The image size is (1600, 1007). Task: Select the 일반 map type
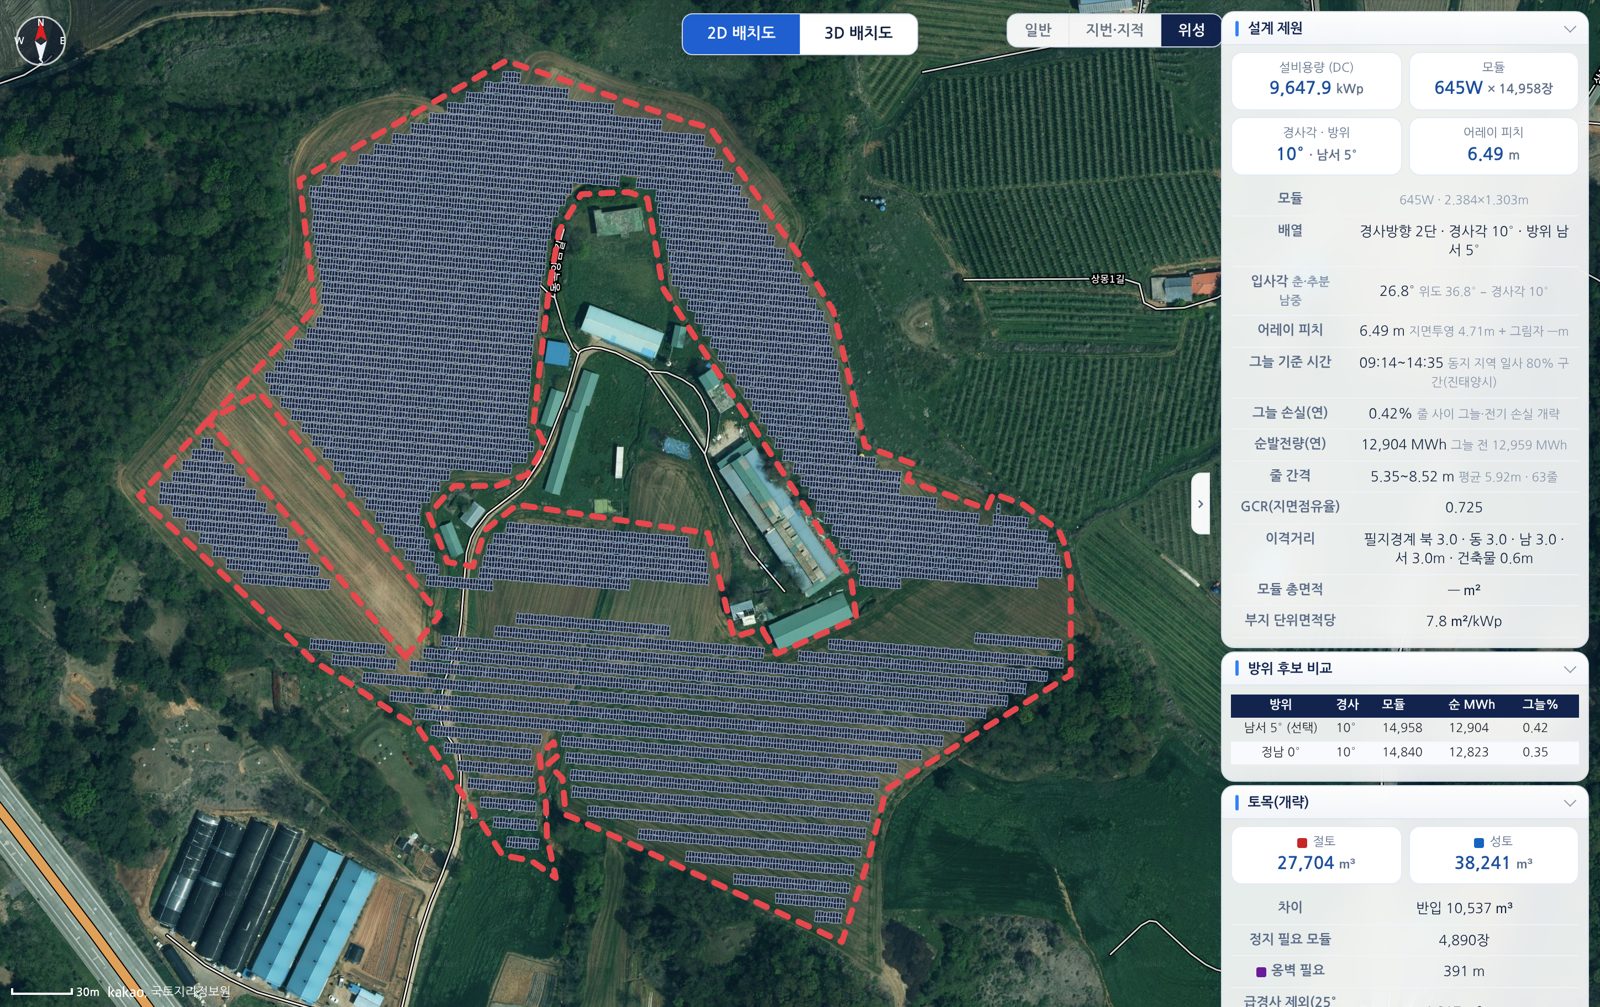[1038, 30]
